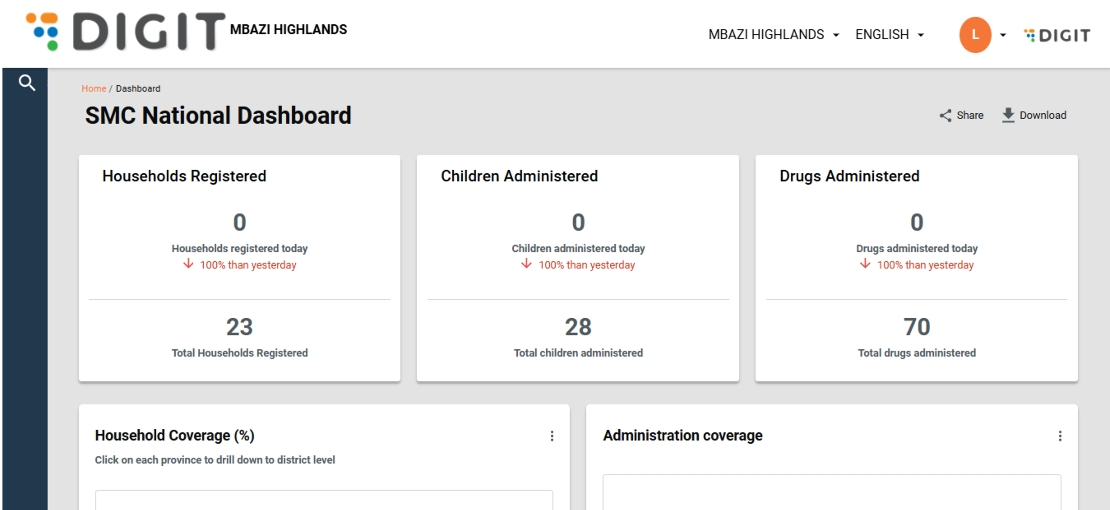The width and height of the screenshot is (1110, 510).
Task: Select total children administered value 28
Action: pyautogui.click(x=578, y=327)
